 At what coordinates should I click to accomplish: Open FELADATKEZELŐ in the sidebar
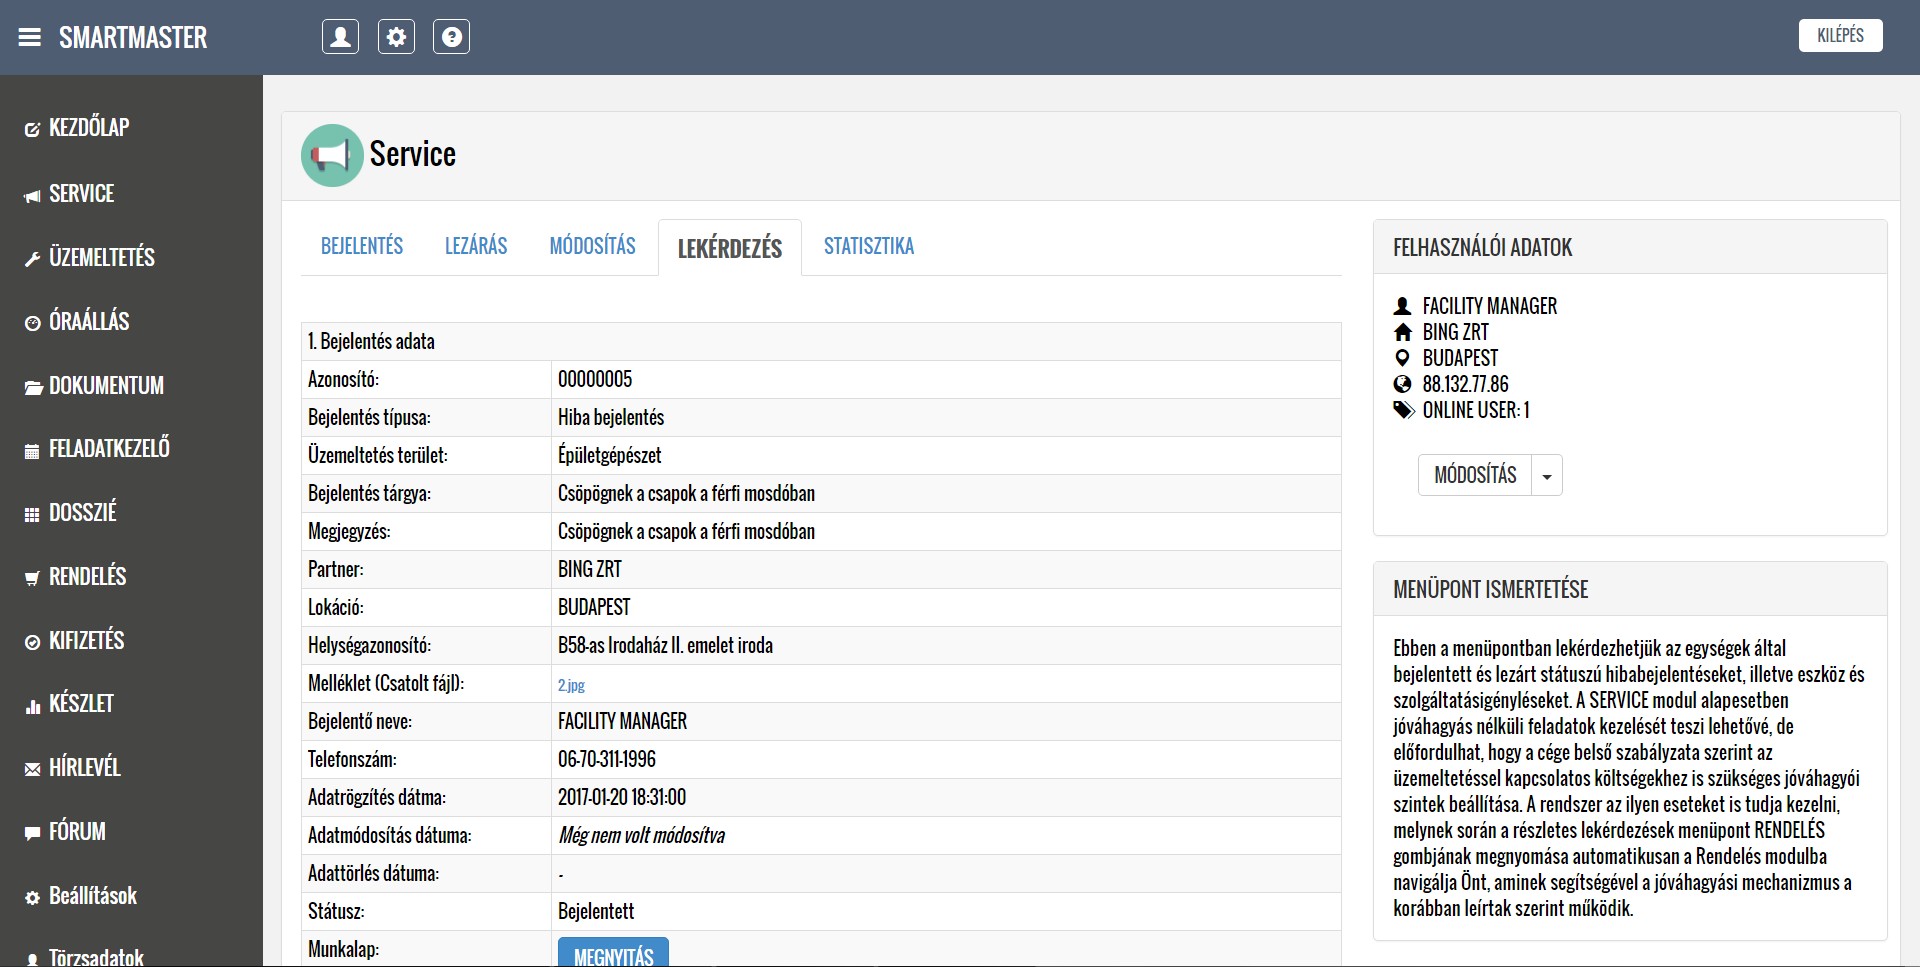click(x=108, y=448)
